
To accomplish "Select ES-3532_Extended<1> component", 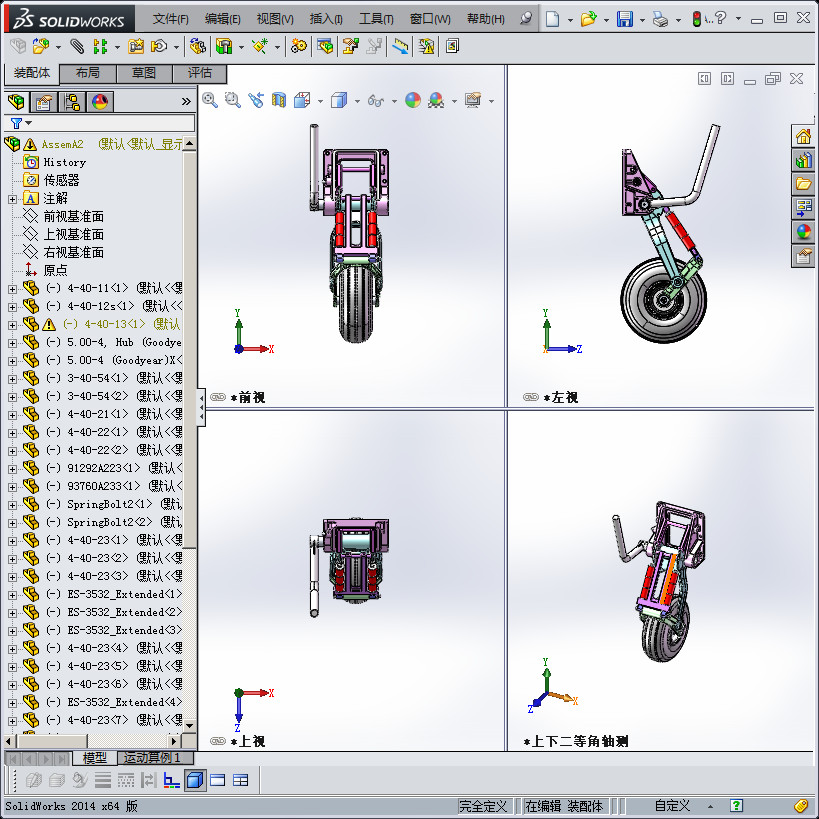I will (124, 594).
